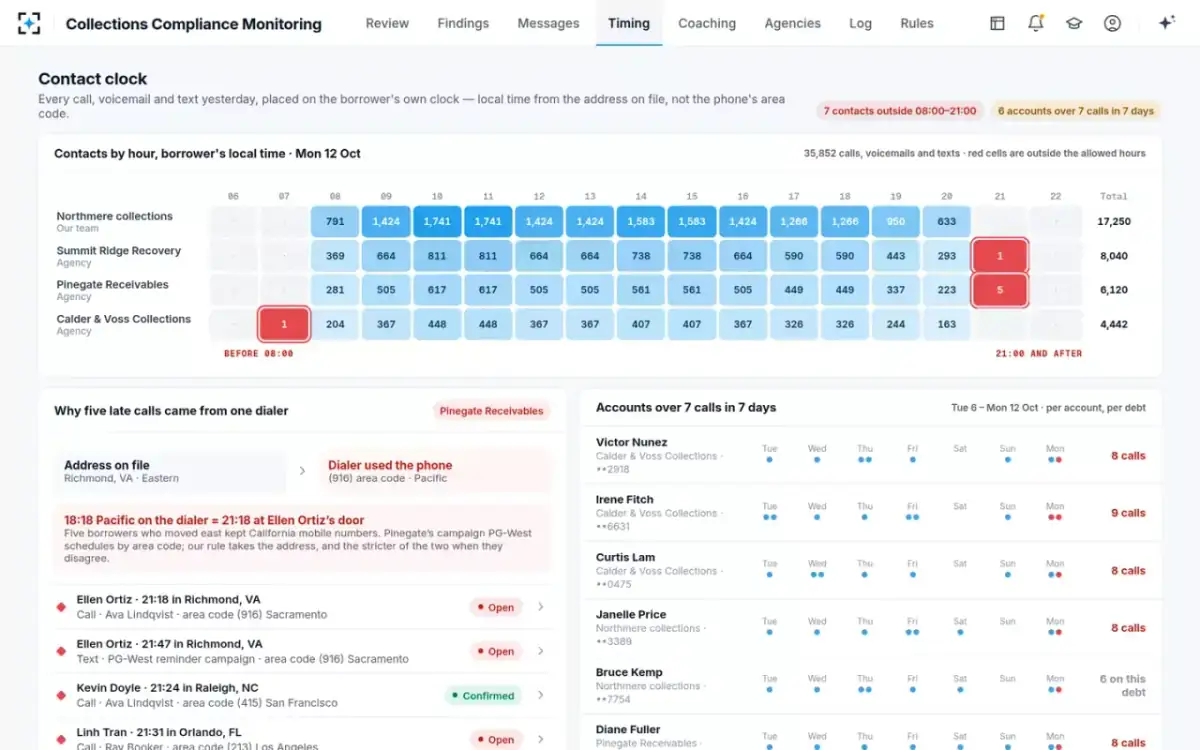Click the Confirmed status on Kevin Doyle row
1200x750 pixels.
pos(483,695)
